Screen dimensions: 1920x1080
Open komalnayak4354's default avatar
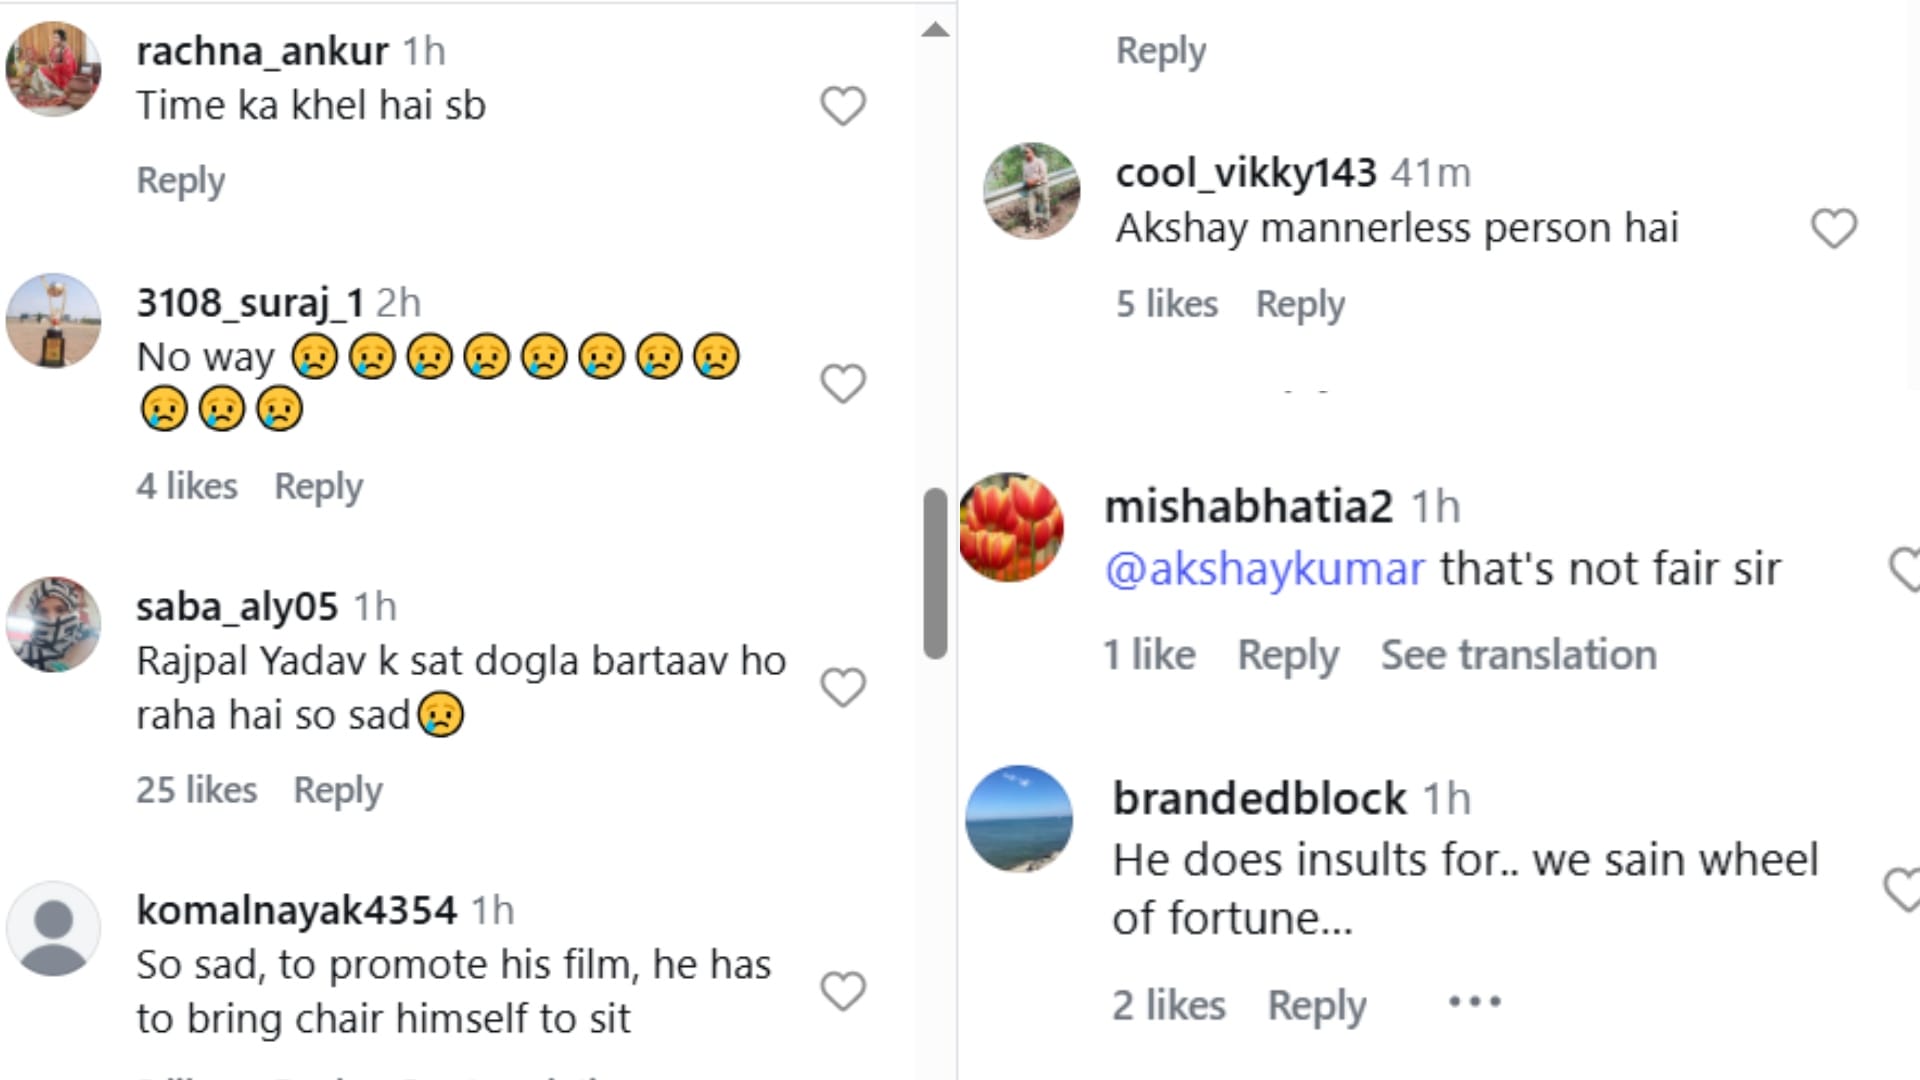(54, 928)
